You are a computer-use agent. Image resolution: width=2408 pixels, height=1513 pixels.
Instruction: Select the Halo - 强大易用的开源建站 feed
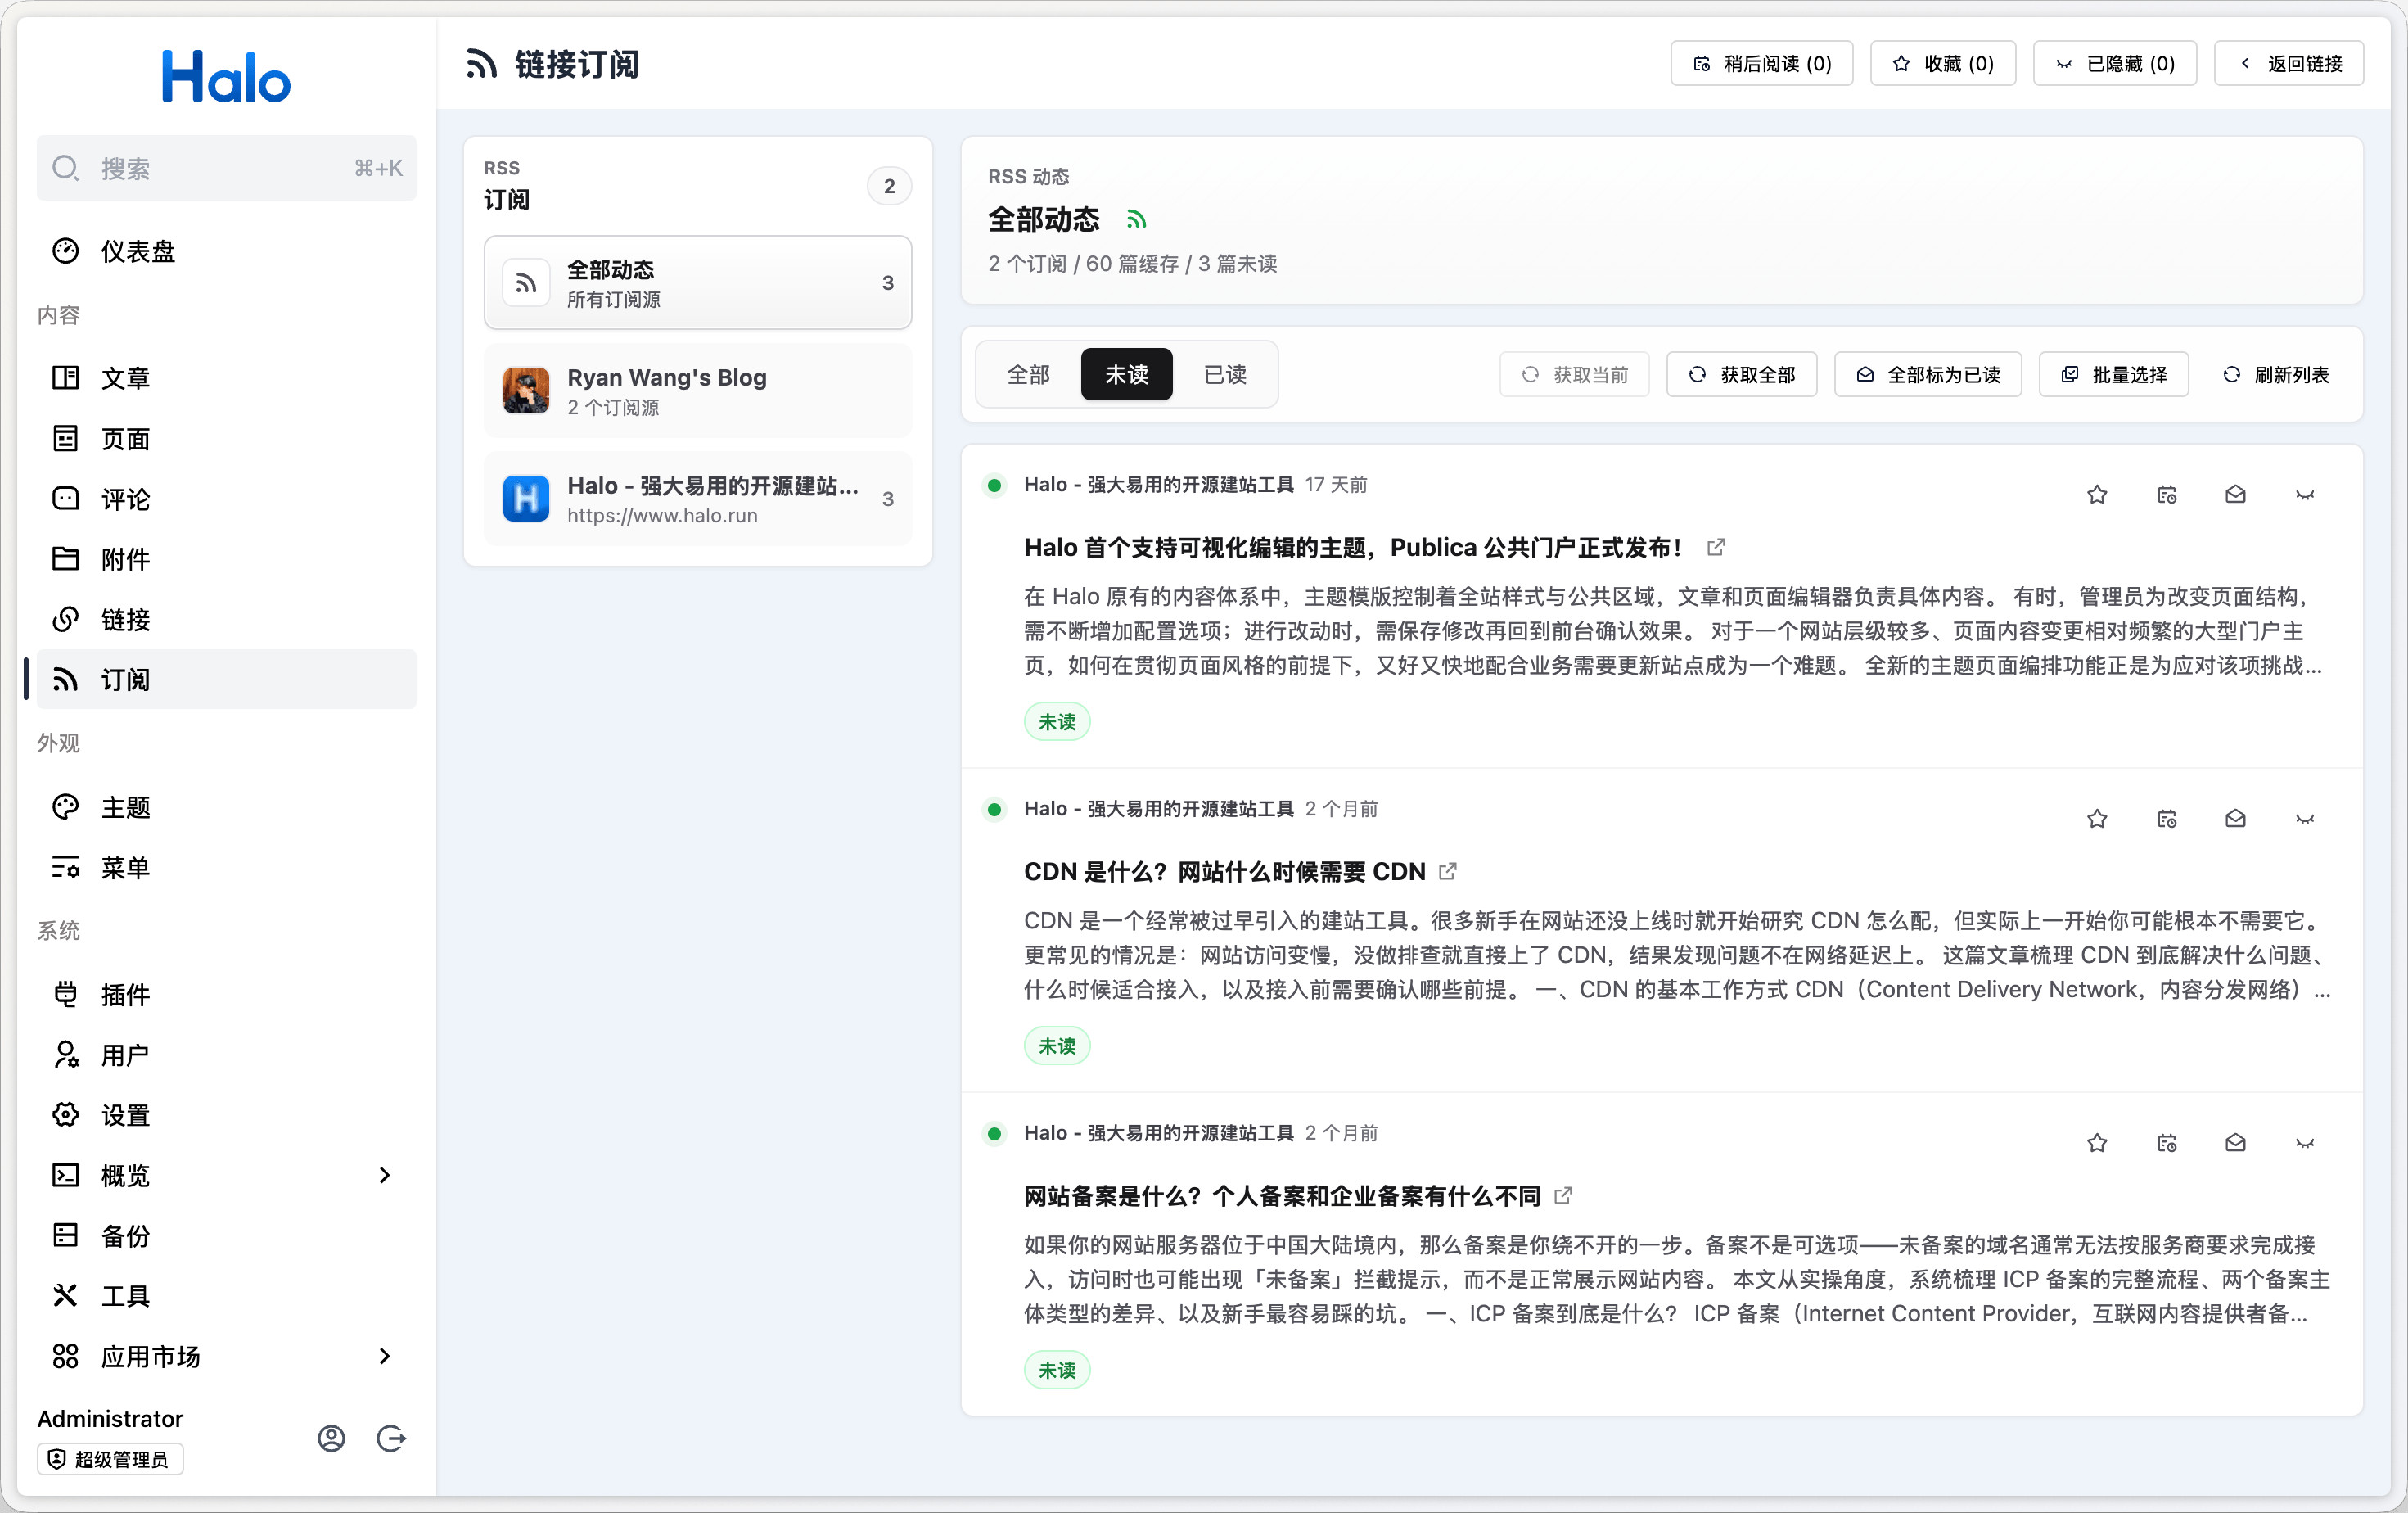tap(697, 499)
